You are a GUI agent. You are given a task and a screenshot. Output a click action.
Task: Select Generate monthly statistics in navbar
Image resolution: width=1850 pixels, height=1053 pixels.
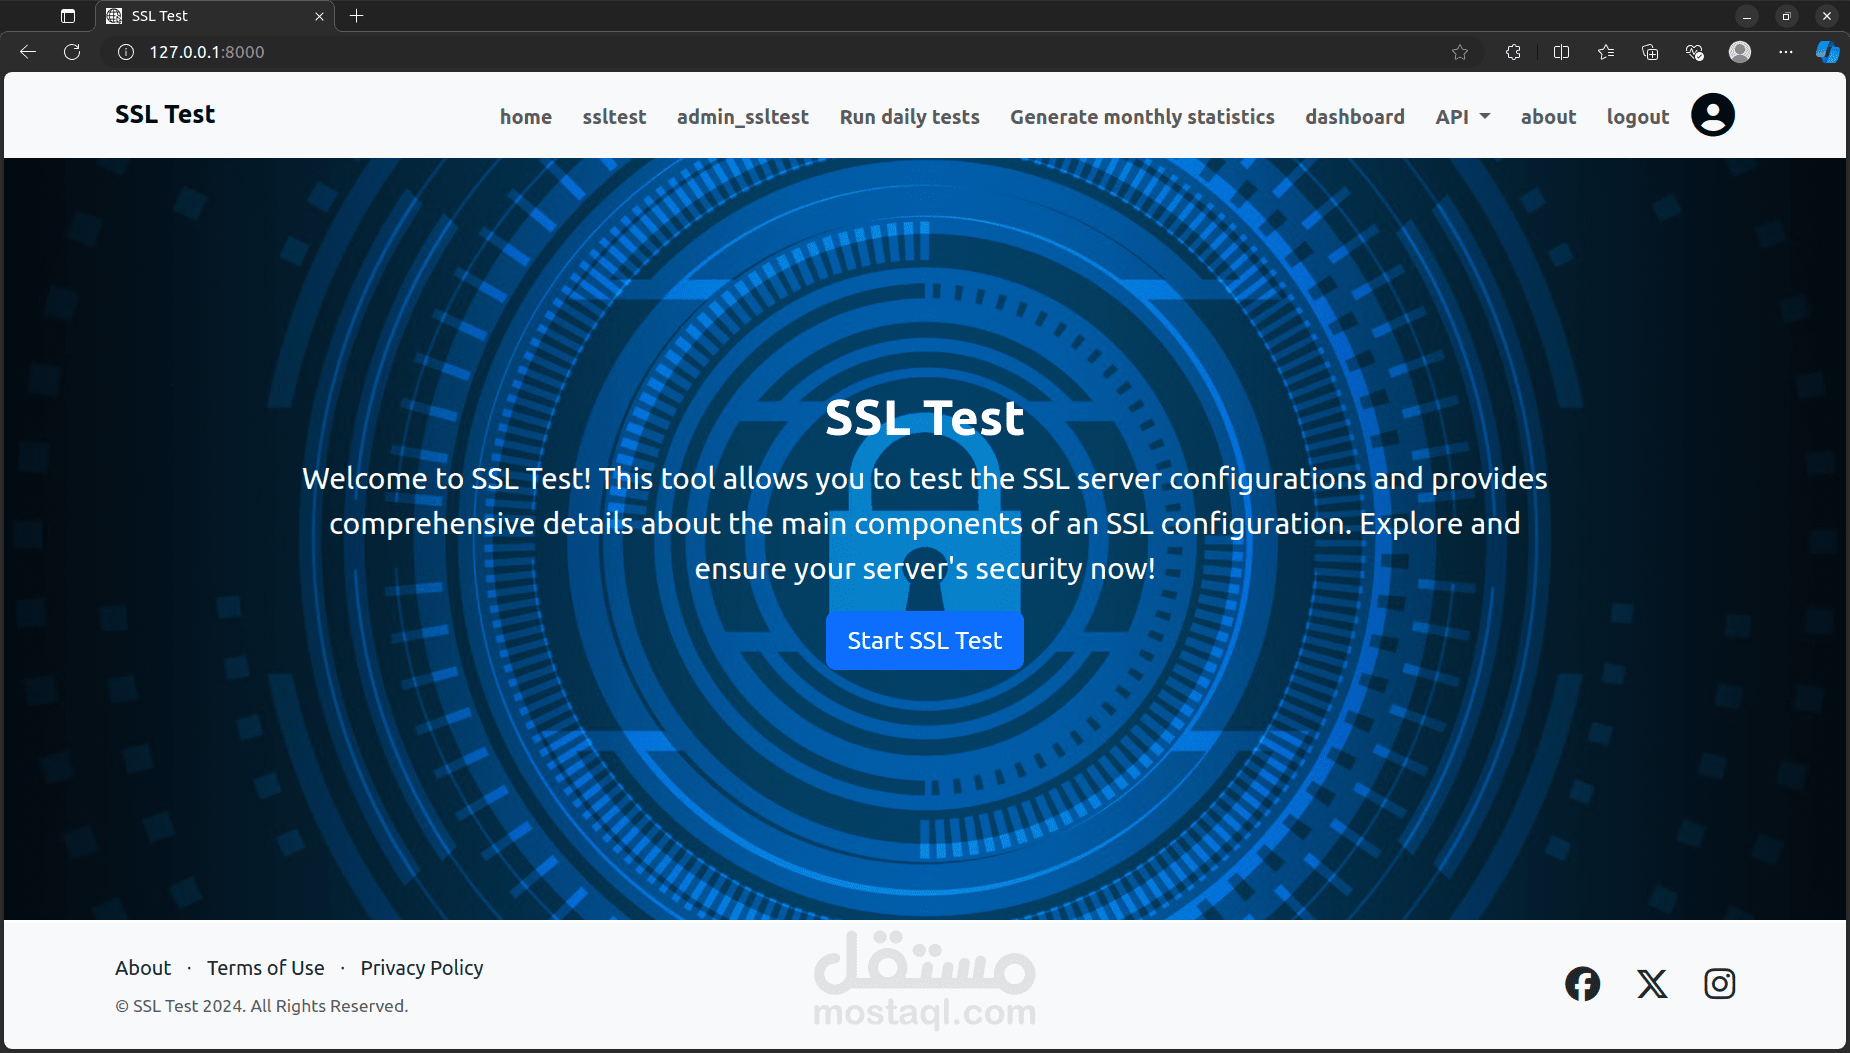(x=1142, y=117)
